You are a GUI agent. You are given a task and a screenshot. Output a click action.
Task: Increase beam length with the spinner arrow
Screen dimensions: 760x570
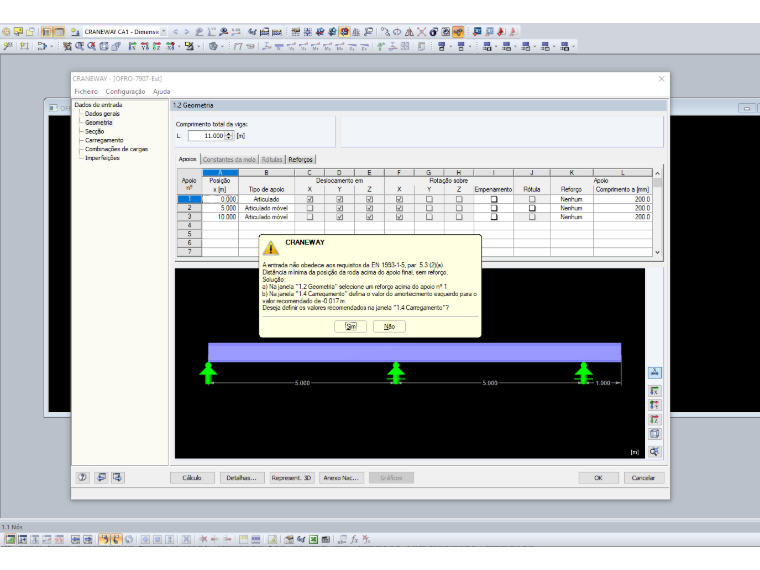click(229, 134)
